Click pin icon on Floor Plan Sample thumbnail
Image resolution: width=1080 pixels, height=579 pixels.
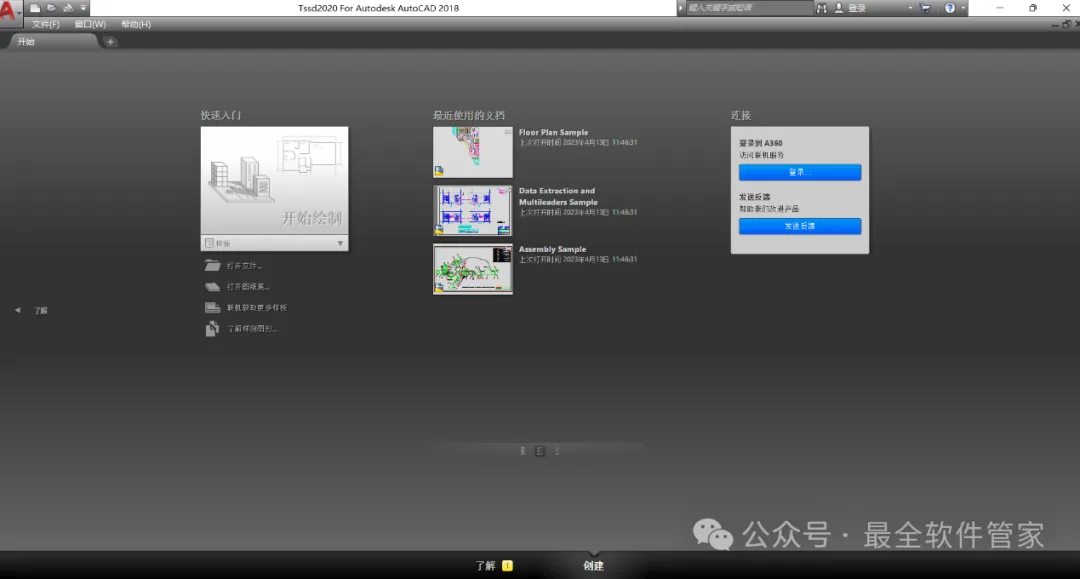tap(508, 131)
